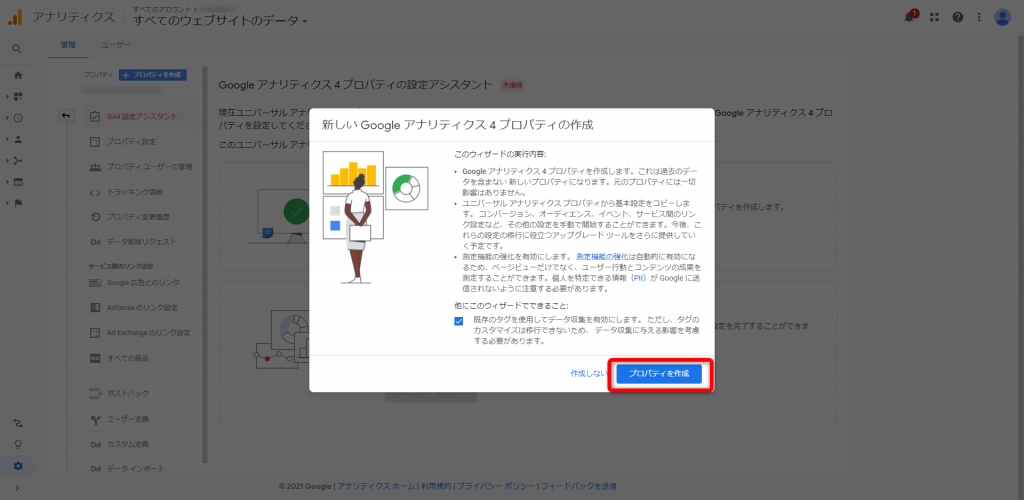Click the 作成しない link in dialog

588,374
